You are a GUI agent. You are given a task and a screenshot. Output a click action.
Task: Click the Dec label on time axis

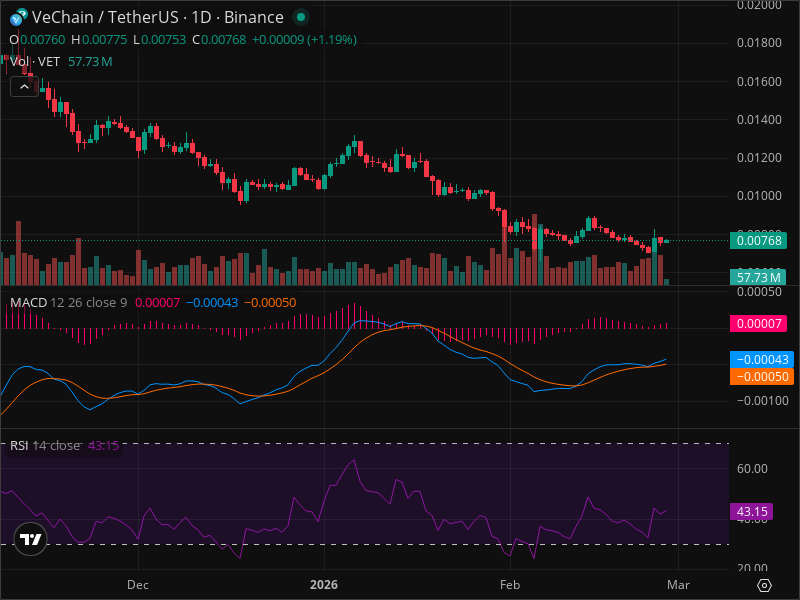click(138, 585)
